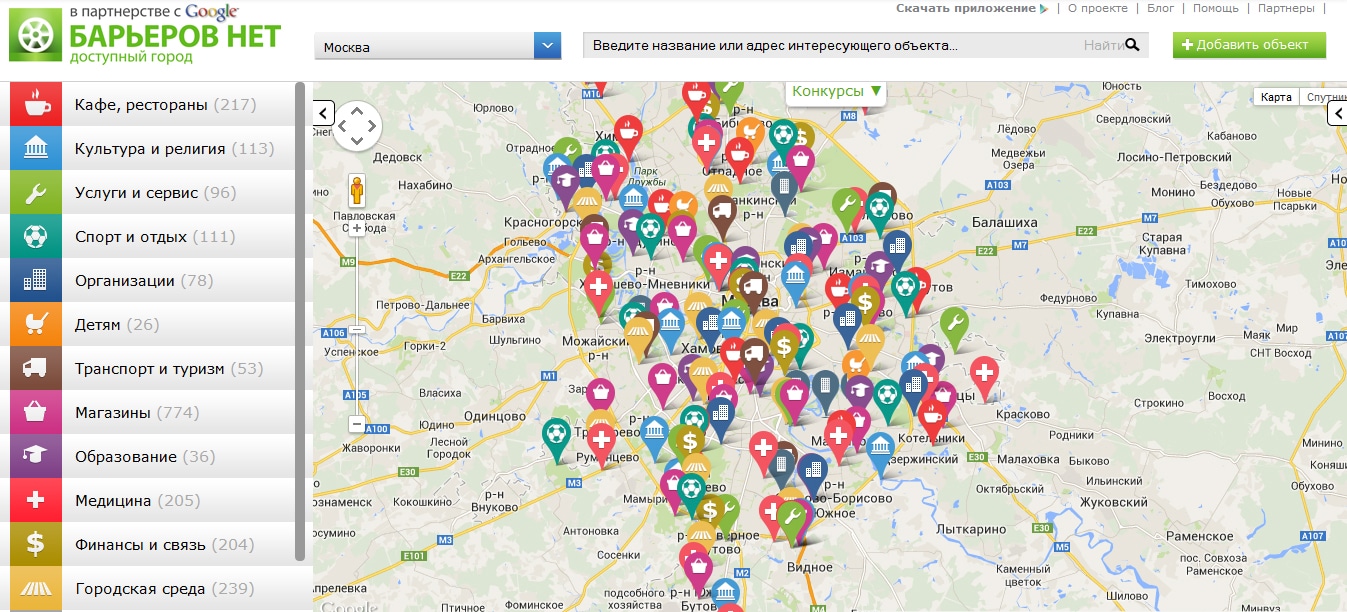Viewport: 1347px width, 612px height.
Task: Select category Культура и религия (113)
Action: coord(152,148)
